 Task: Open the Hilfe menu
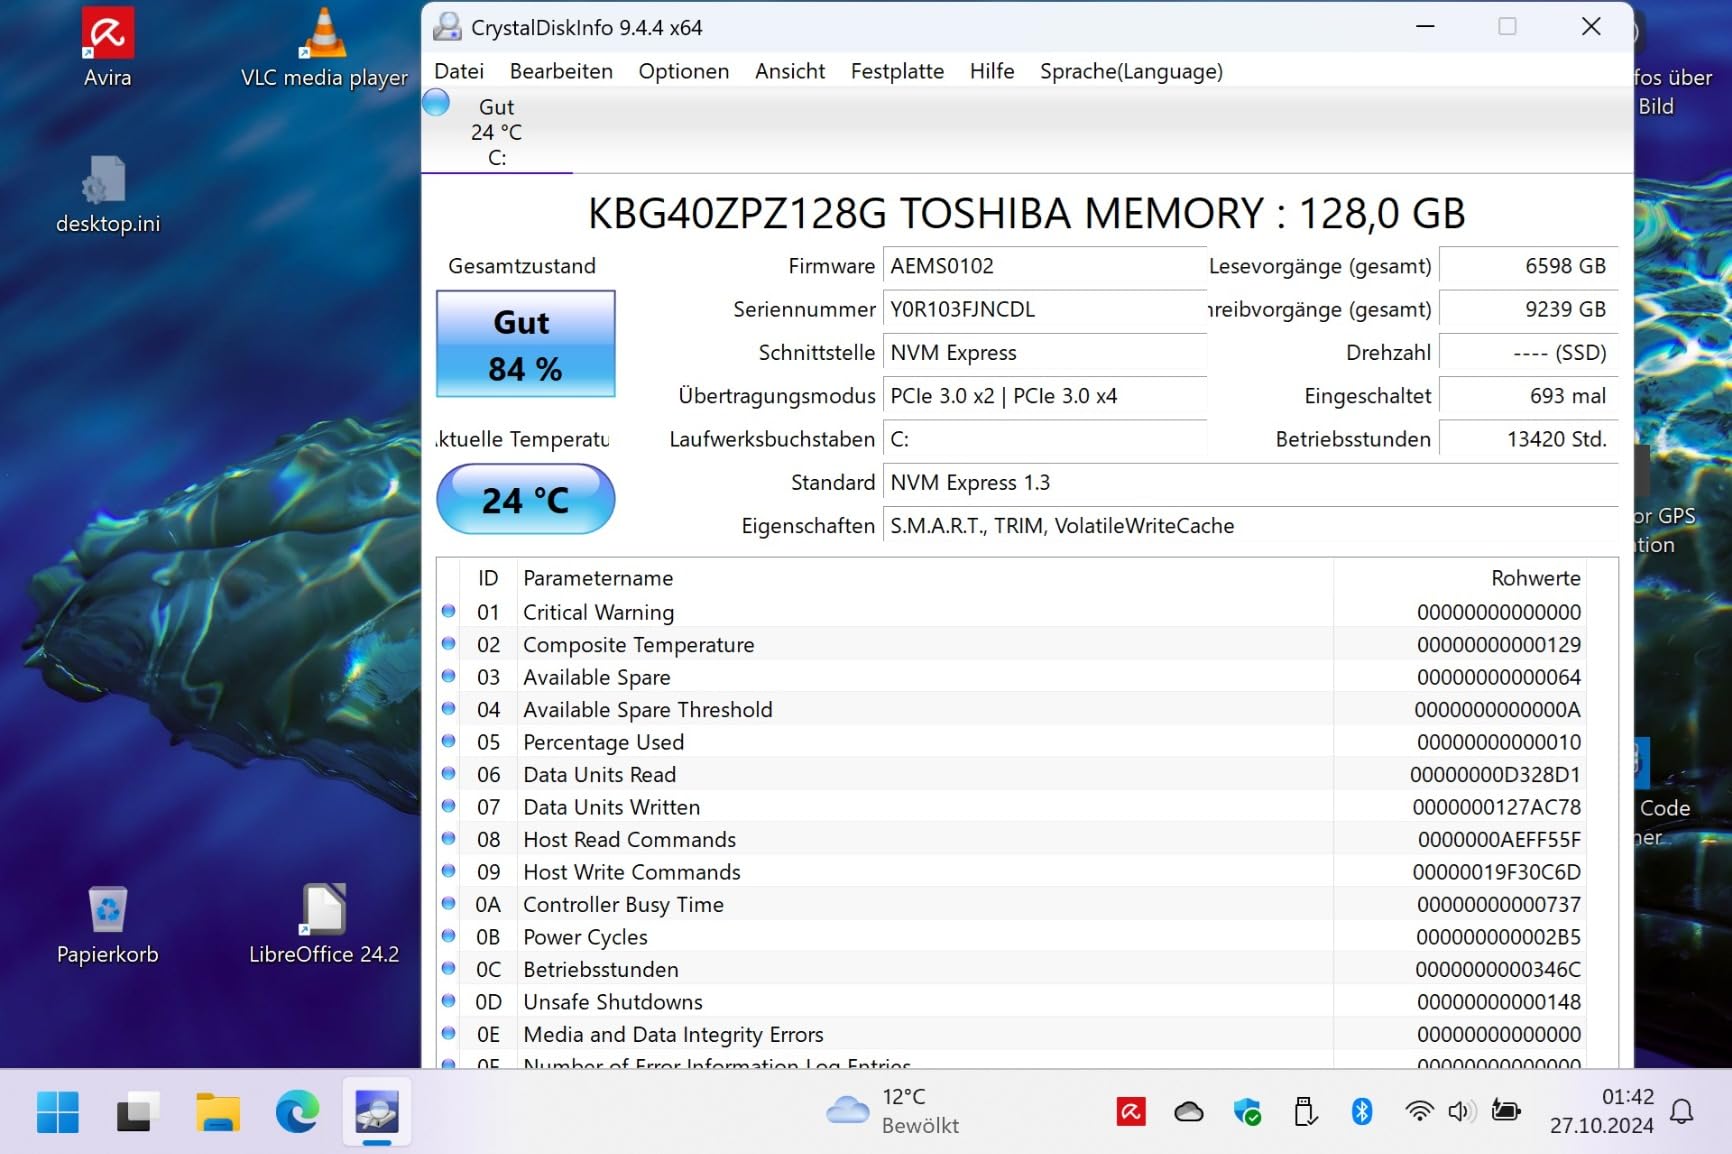coord(992,71)
